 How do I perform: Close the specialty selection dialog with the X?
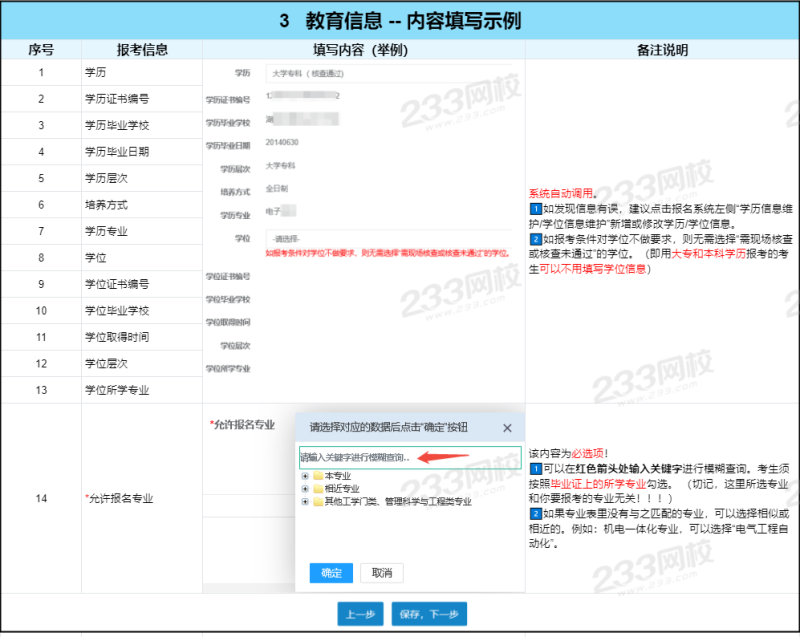pyautogui.click(x=507, y=428)
